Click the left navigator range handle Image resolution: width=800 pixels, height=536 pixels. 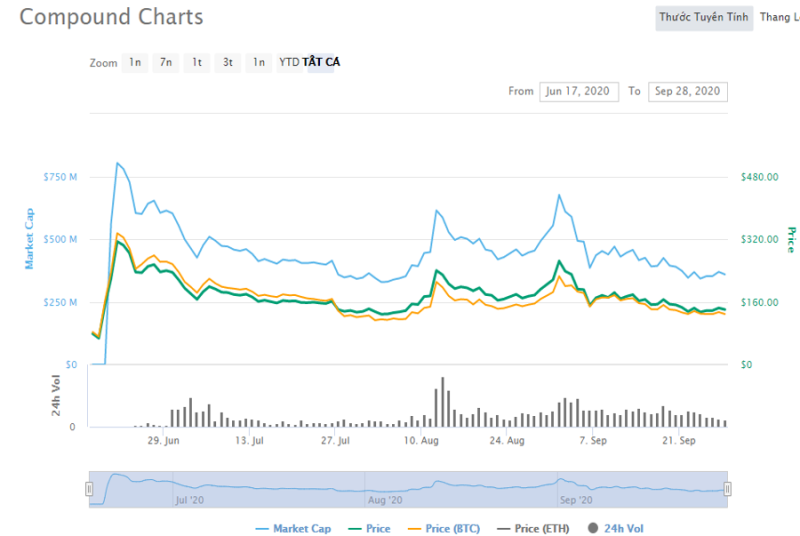tap(89, 489)
